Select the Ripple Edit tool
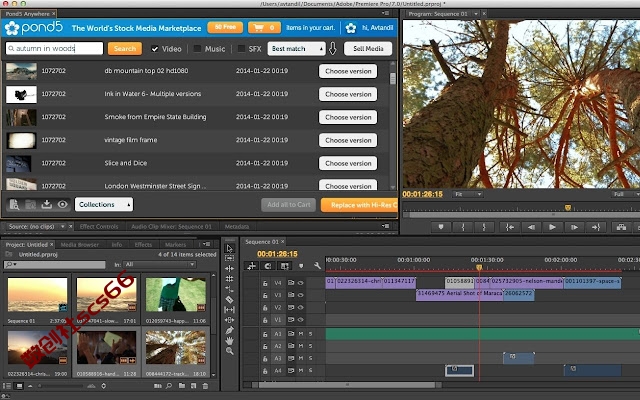The image size is (640, 400). click(230, 268)
